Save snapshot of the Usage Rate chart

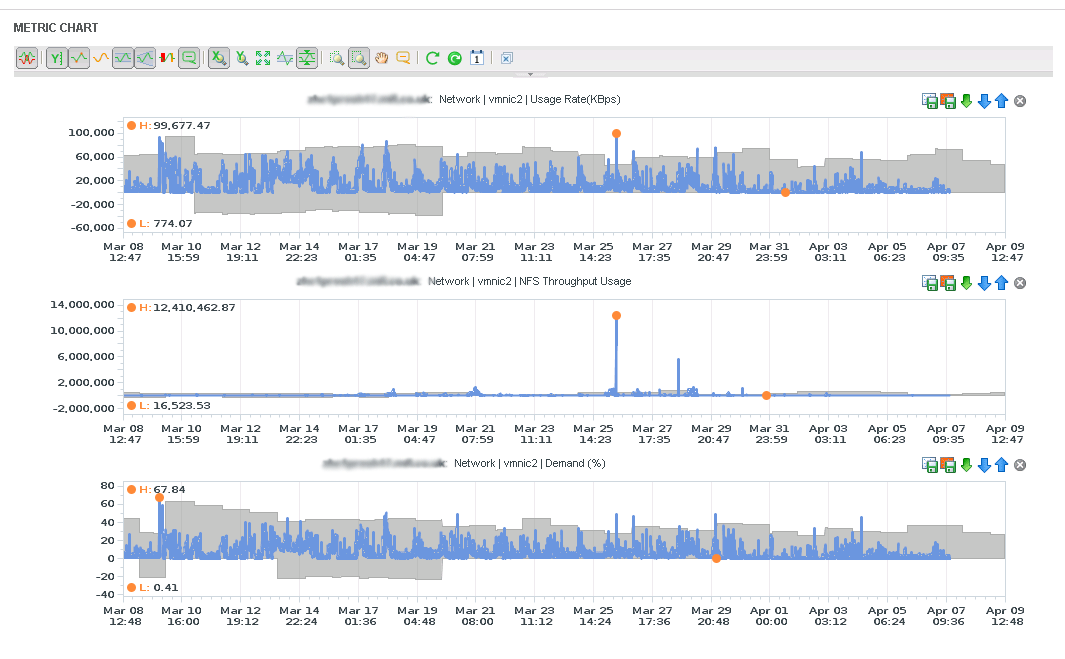click(930, 101)
